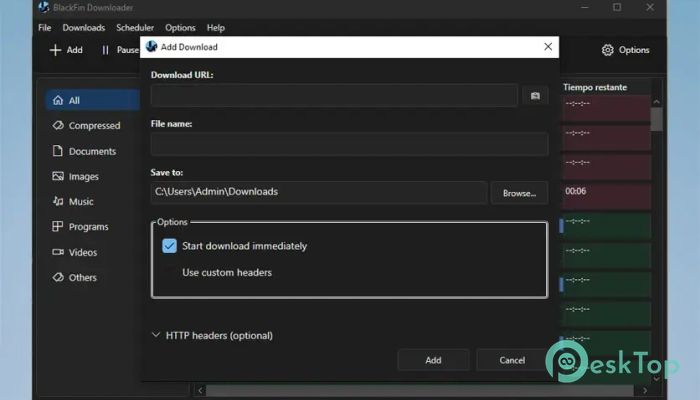Viewport: 700px width, 400px height.
Task: Close the Add Download dialog
Action: [x=548, y=46]
